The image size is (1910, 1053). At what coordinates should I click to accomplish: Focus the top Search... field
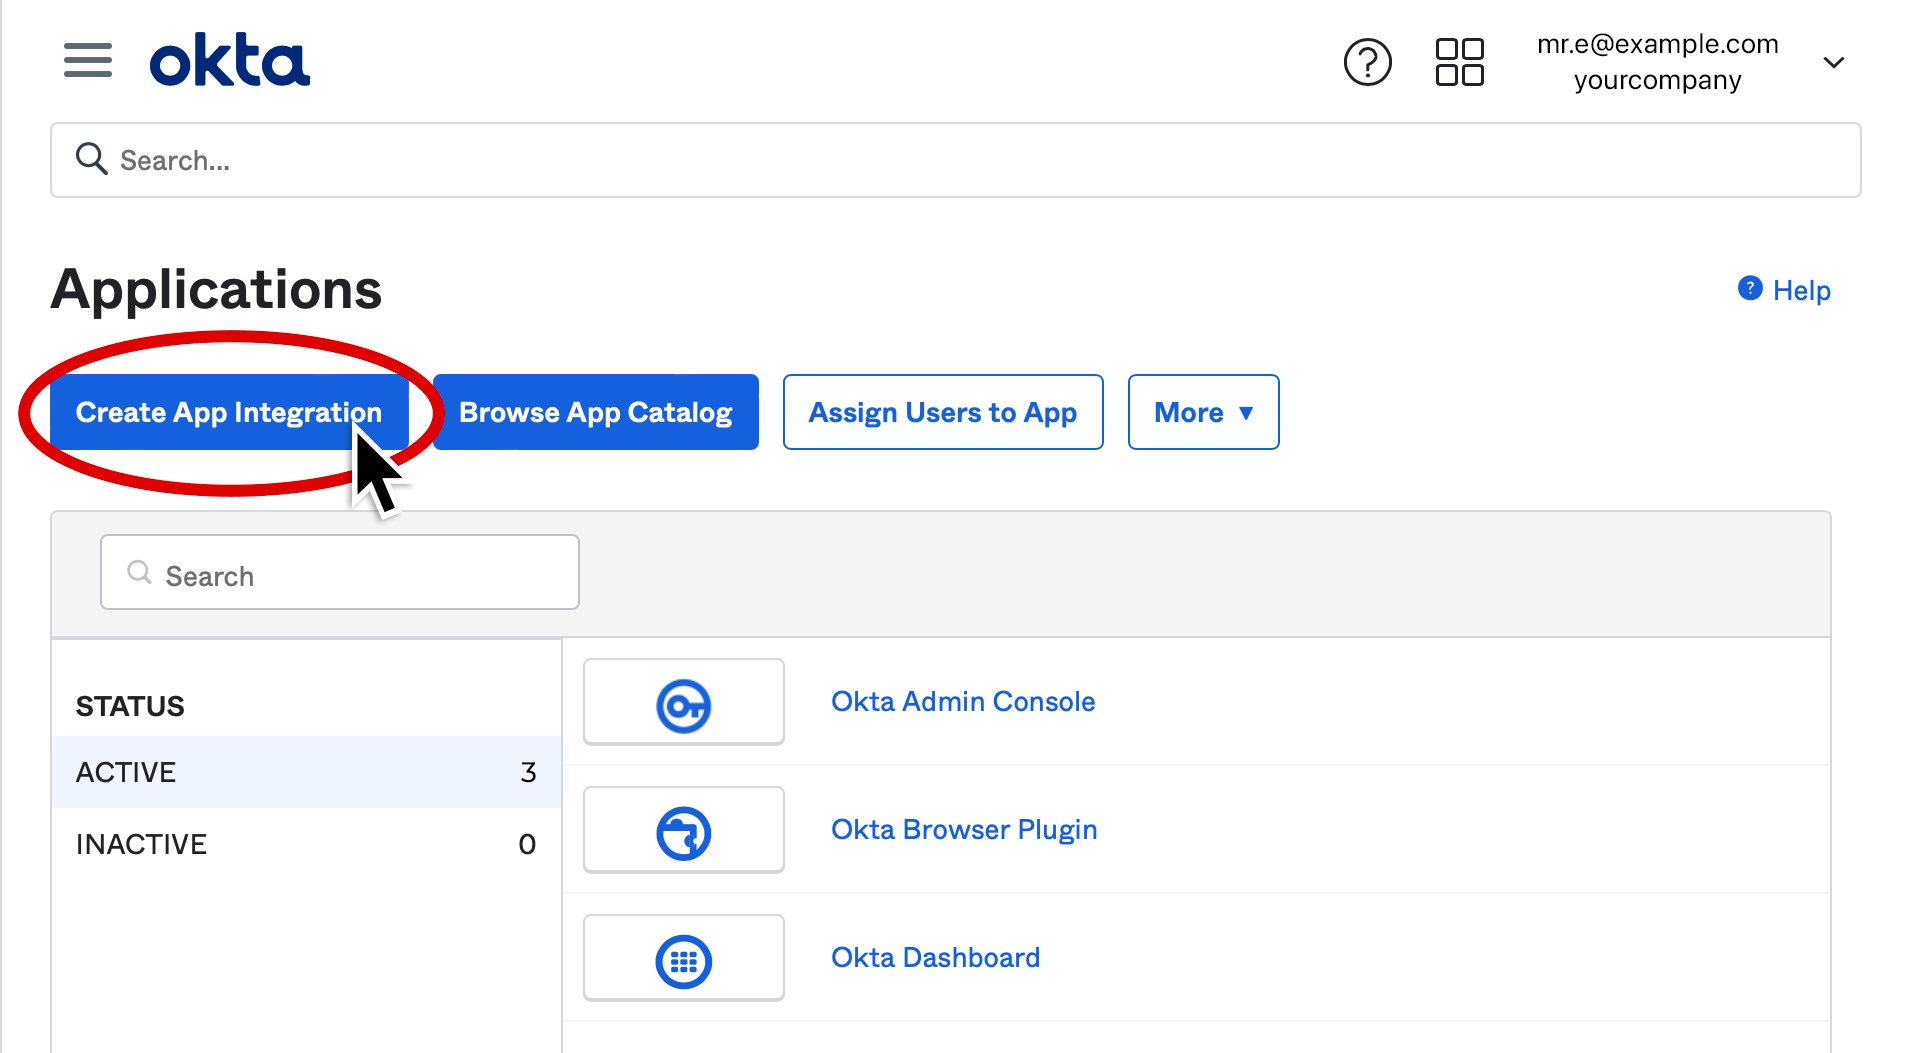[x=955, y=160]
